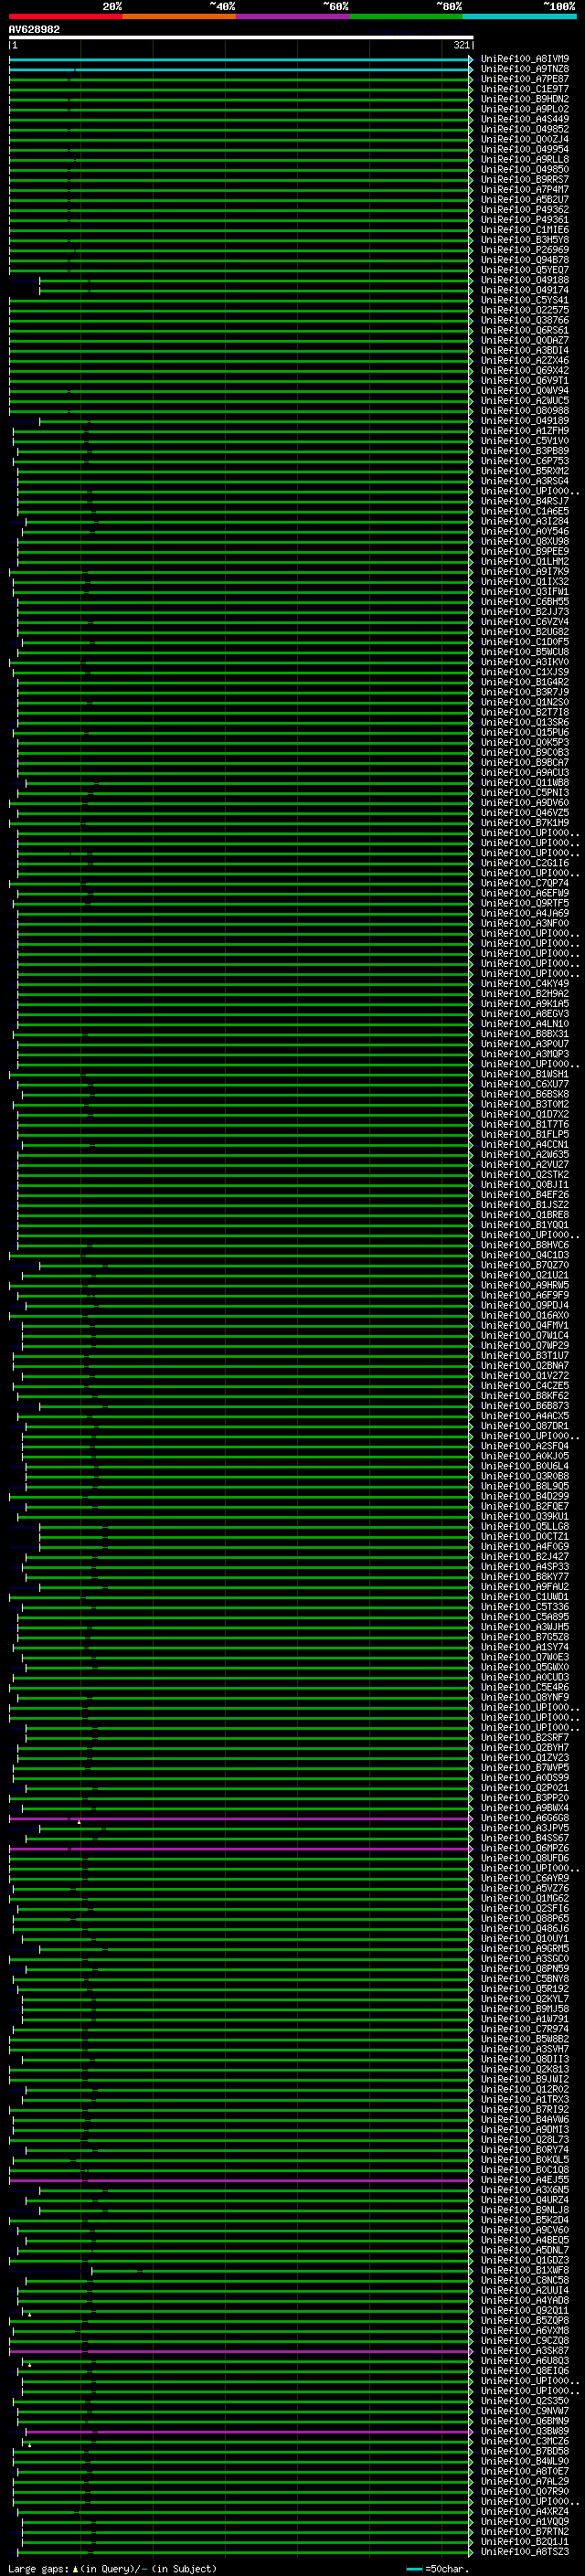Screen dimensions: 585x2576
Task: Select the UniRef100_P49362 label
Action: (525, 210)
